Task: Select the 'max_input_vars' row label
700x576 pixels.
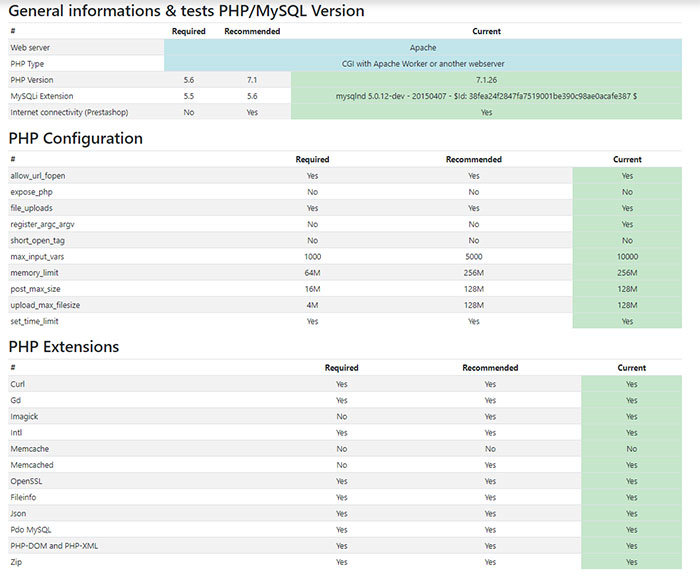Action: 37,257
